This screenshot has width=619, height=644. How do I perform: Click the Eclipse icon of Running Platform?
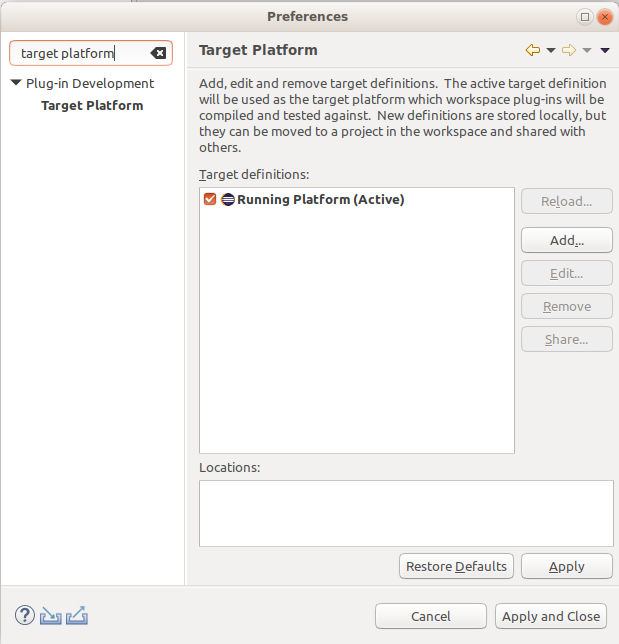(x=228, y=199)
